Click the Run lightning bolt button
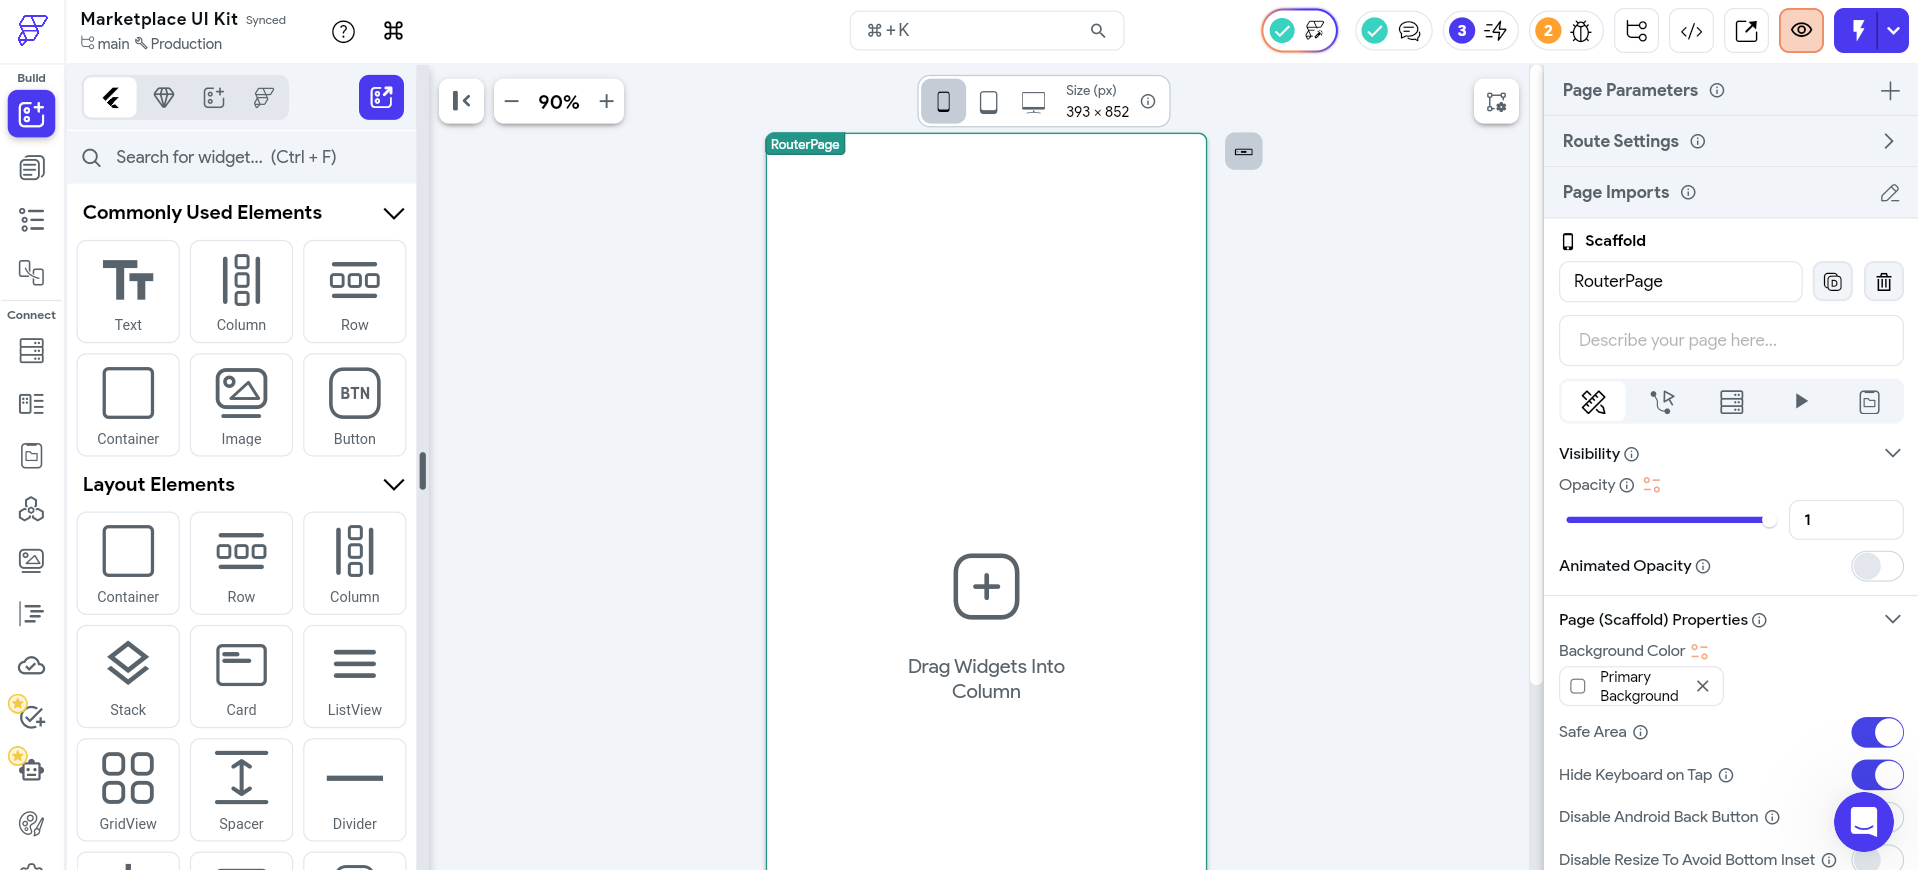 tap(1857, 31)
